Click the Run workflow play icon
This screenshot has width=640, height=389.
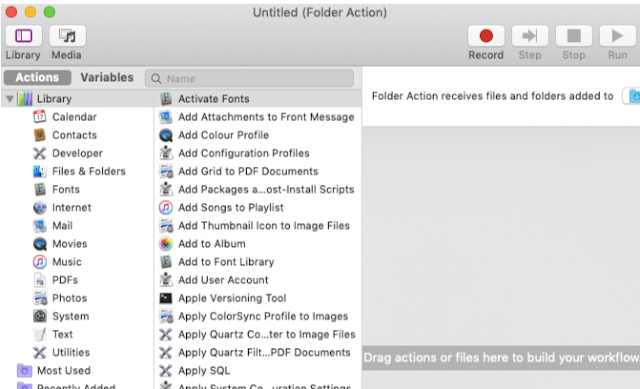617,36
